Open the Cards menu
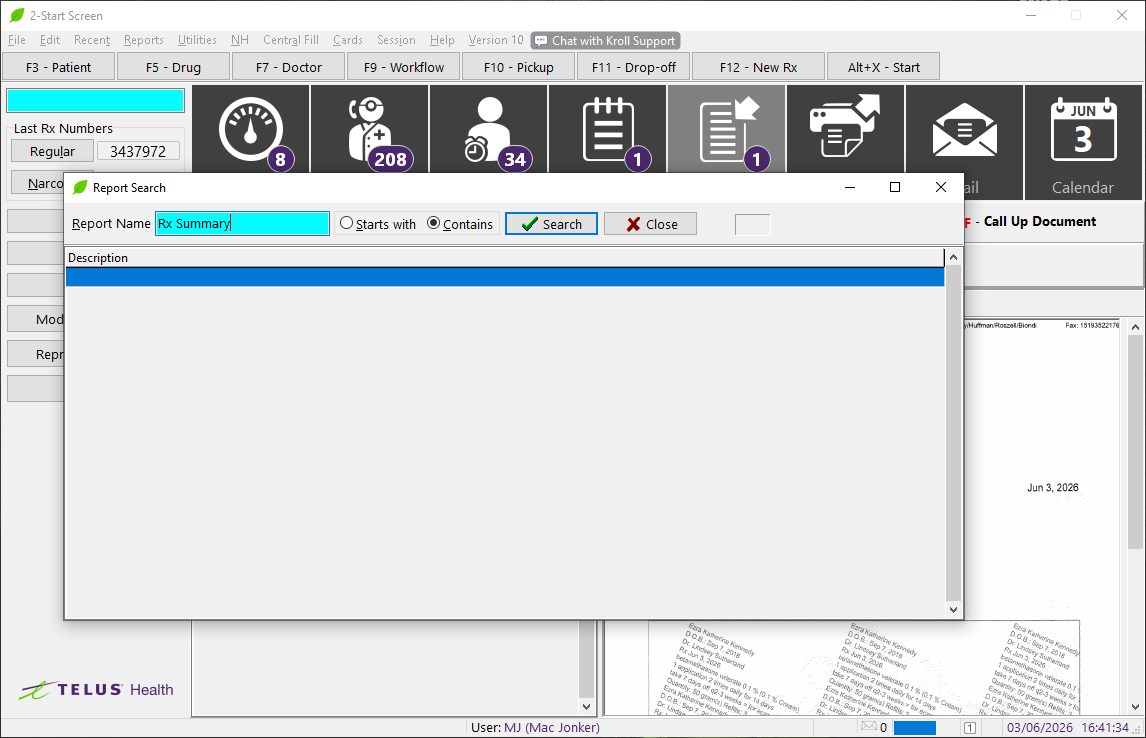This screenshot has width=1146, height=738. [x=348, y=40]
